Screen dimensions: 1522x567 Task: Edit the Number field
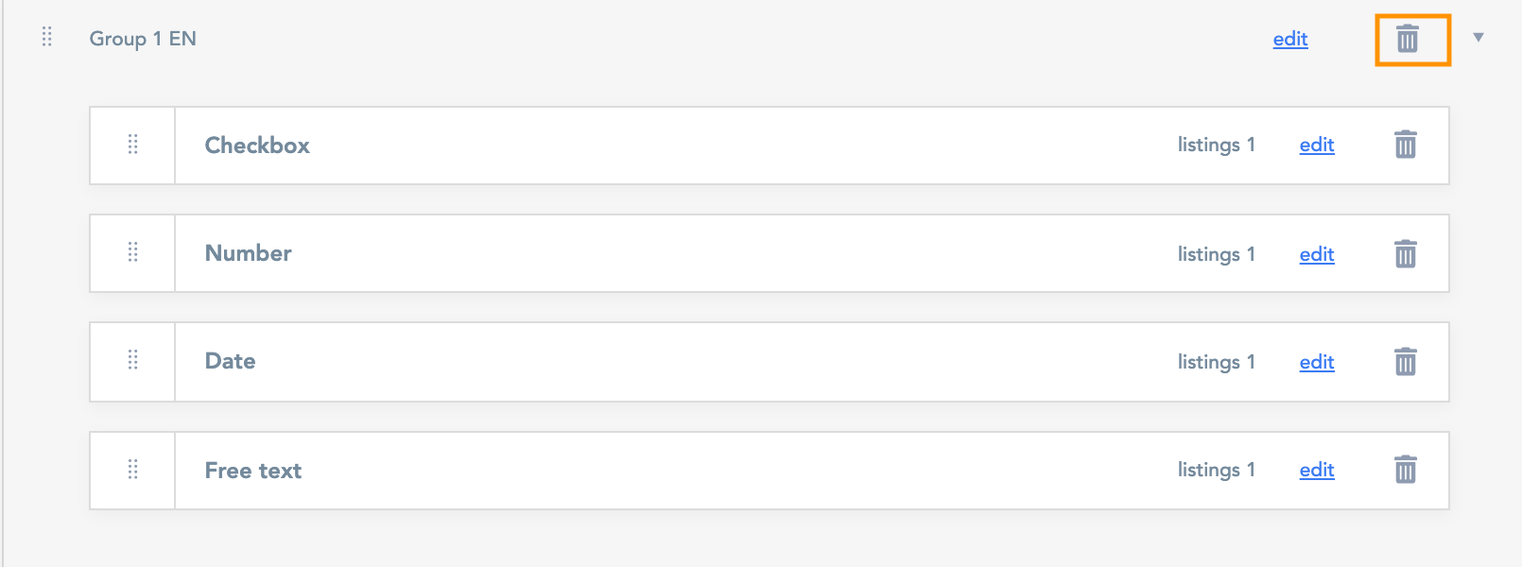click(1316, 254)
